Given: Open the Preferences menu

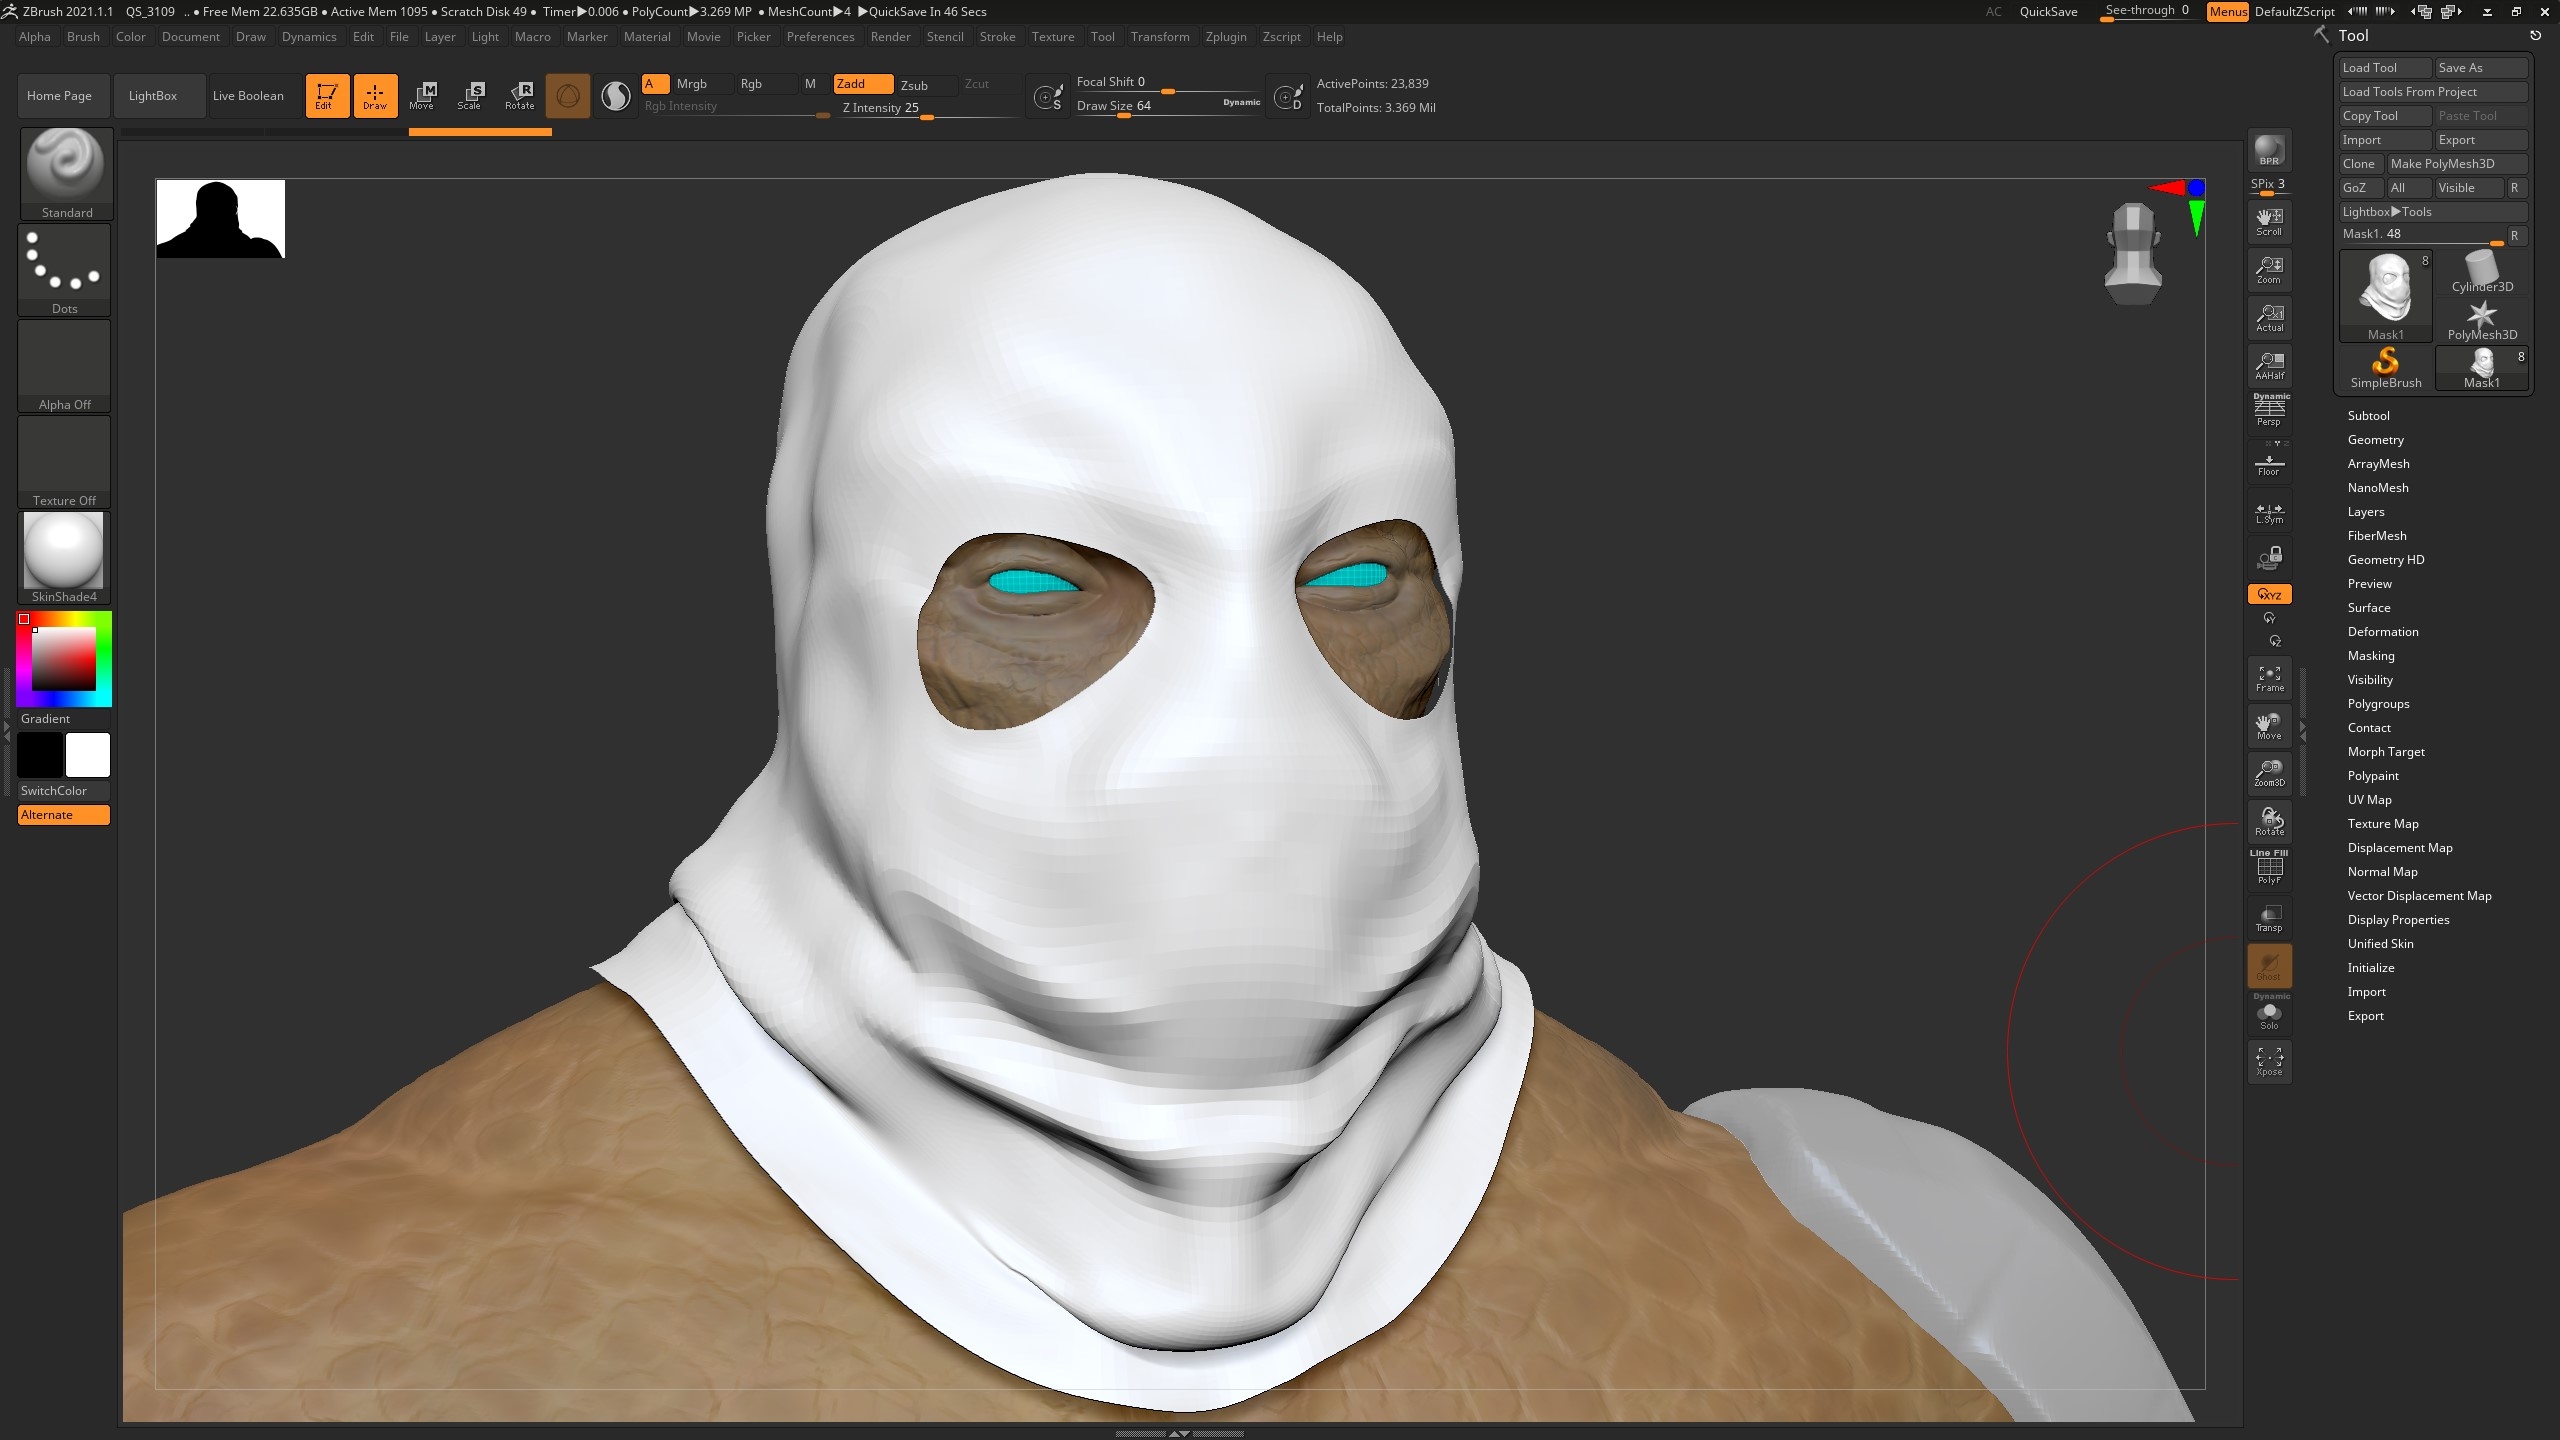Looking at the screenshot, I should click(x=820, y=37).
